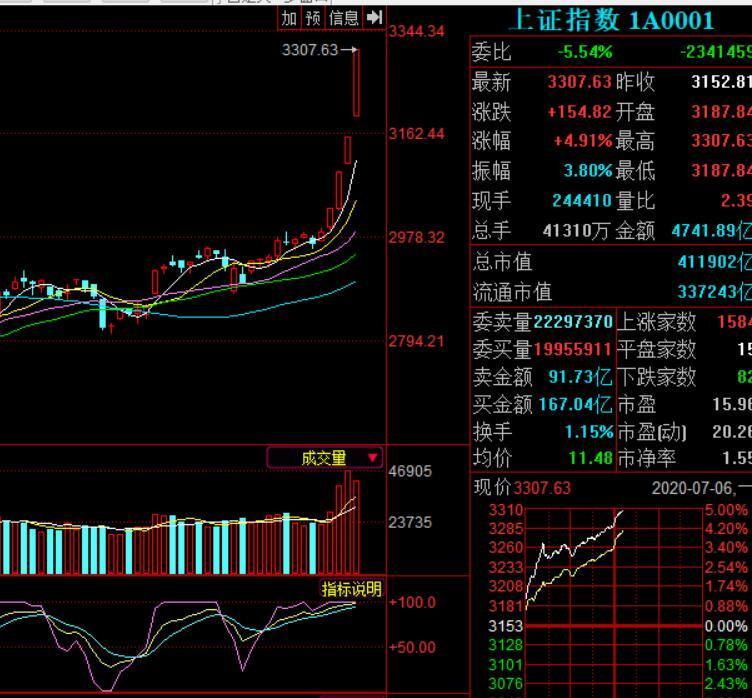
Task: Click the 3153 baseline label in intraday chart
Action: (x=505, y=626)
